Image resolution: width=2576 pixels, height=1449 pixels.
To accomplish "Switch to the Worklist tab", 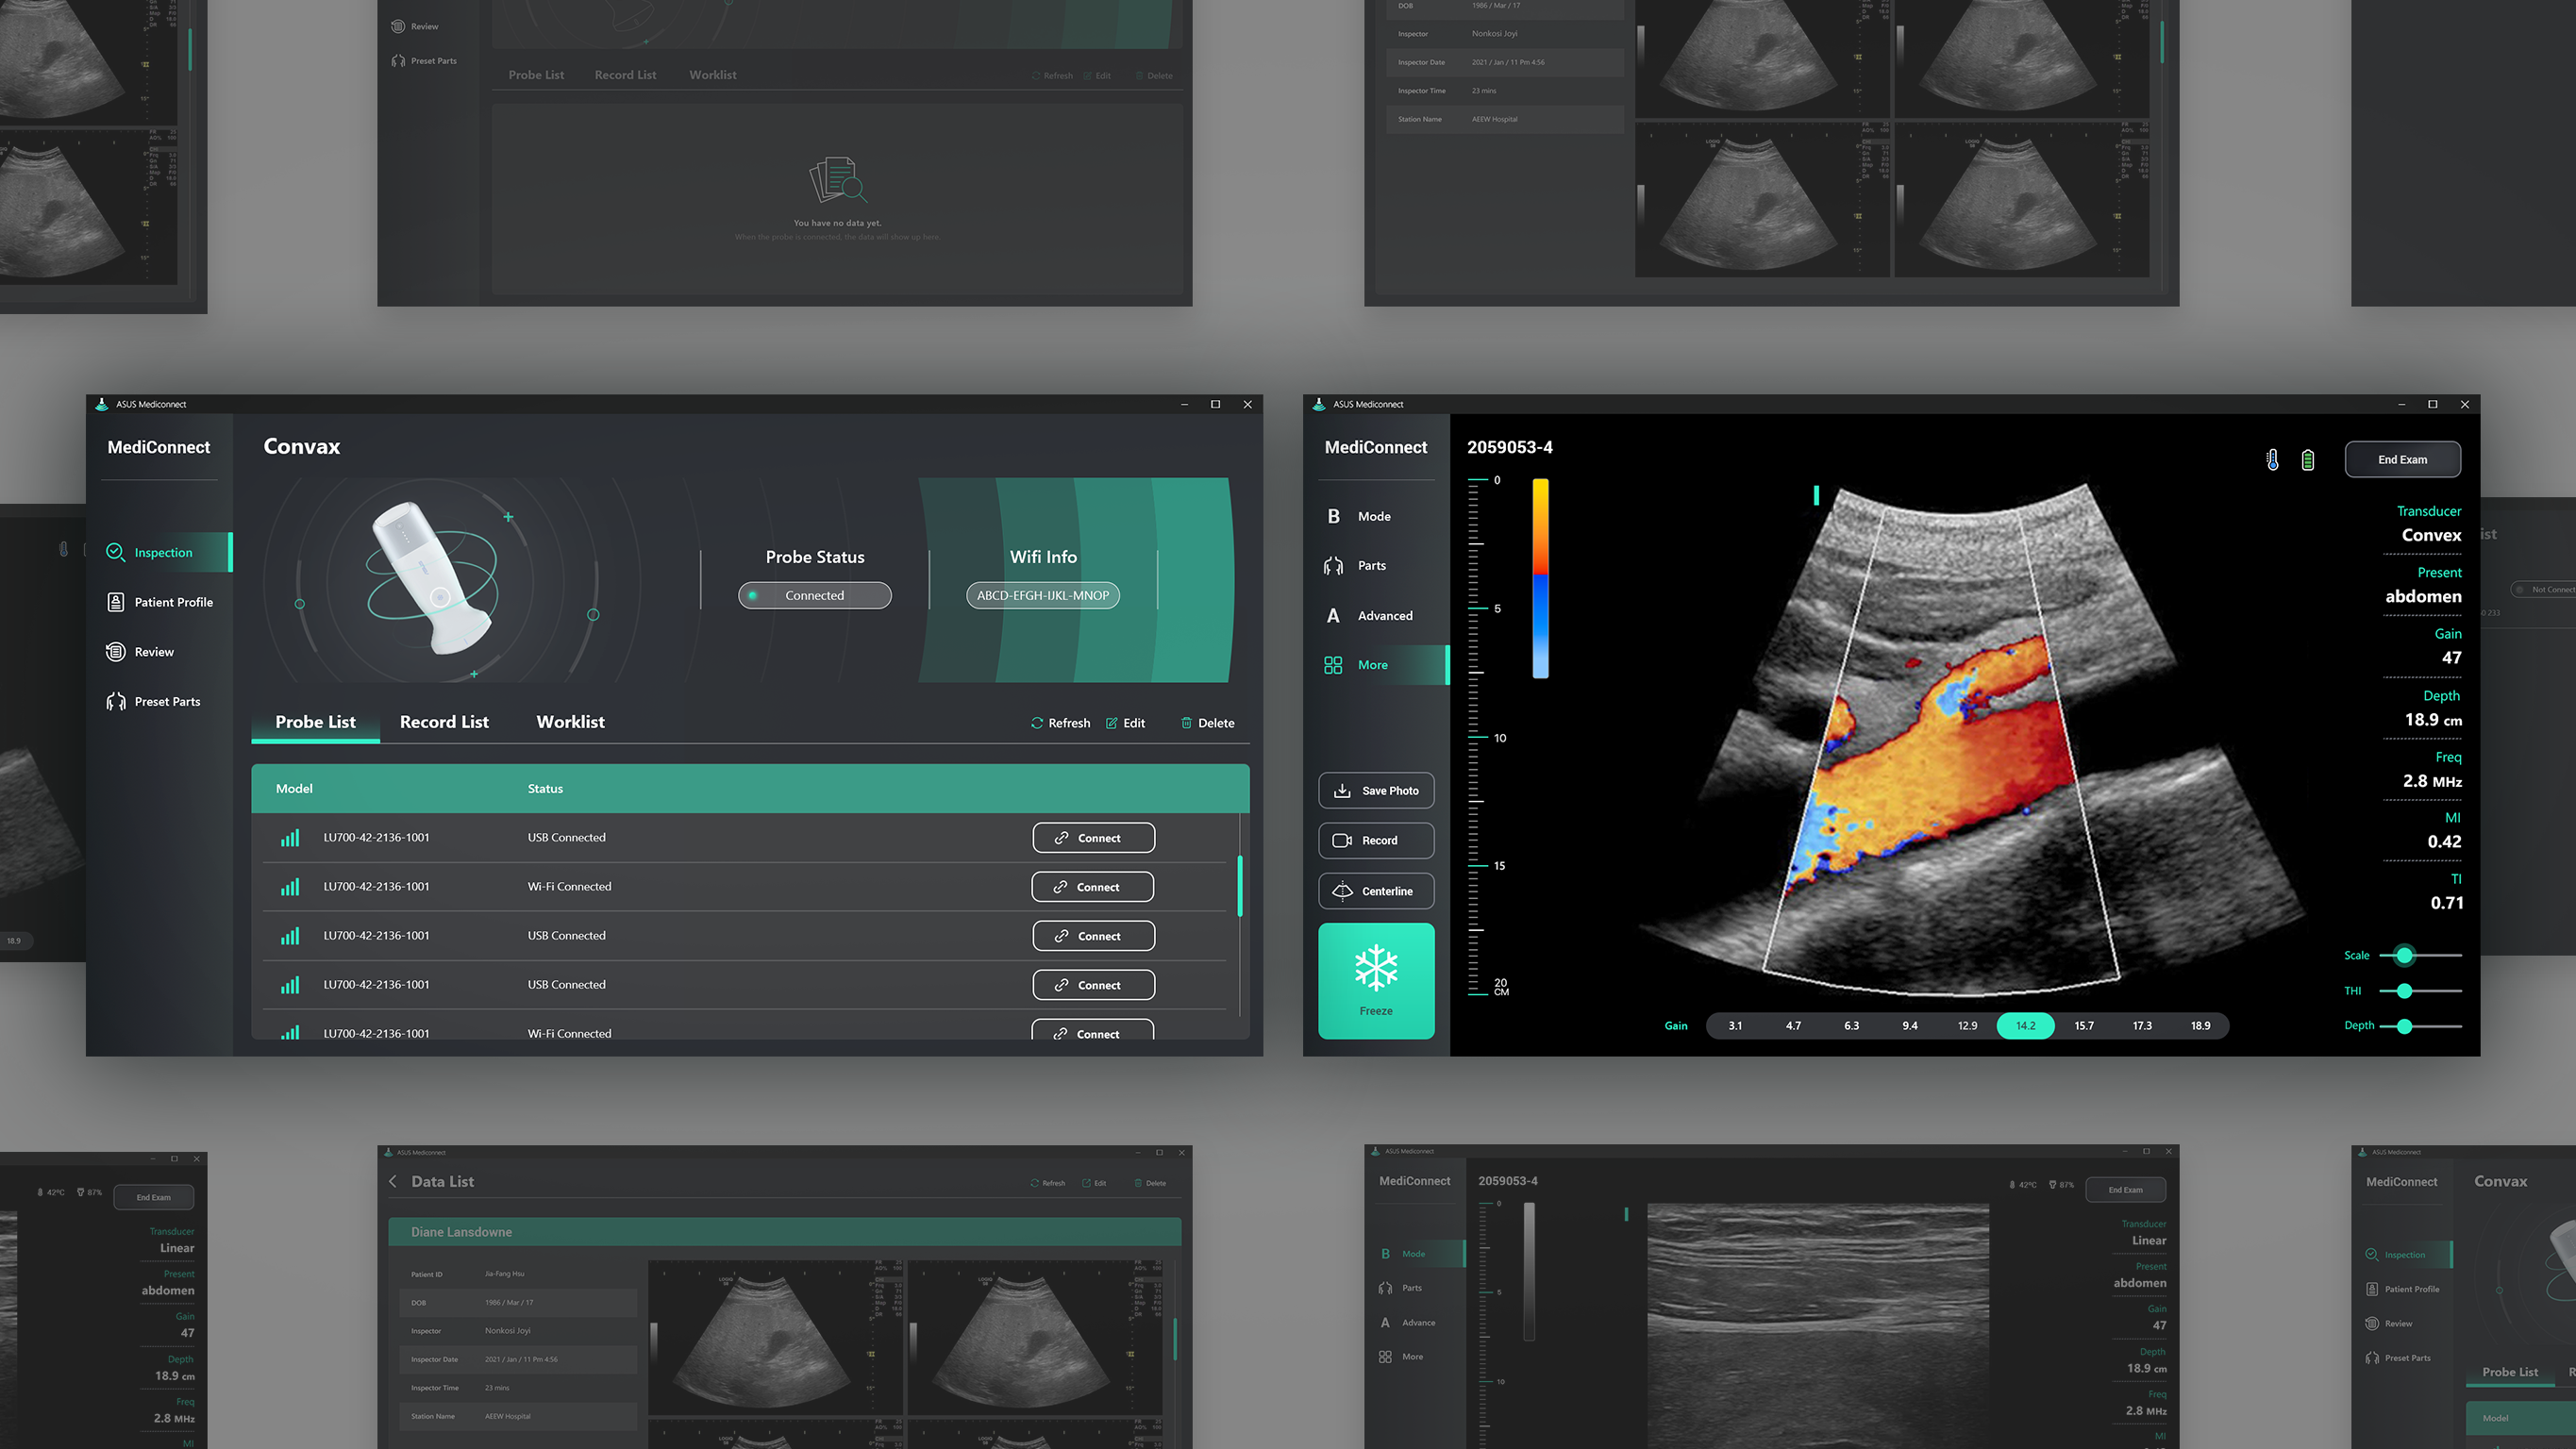I will pos(570,721).
